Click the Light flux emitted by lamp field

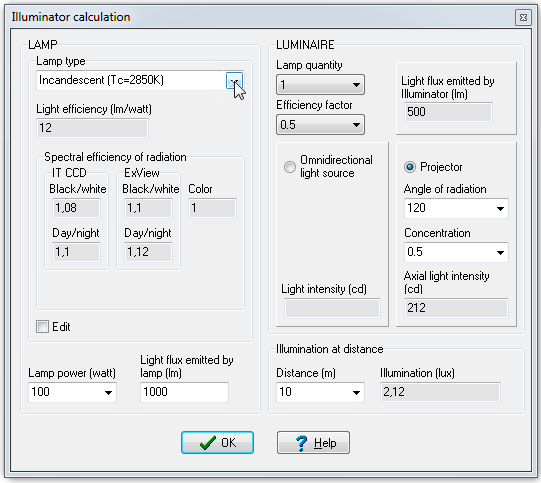pos(185,392)
